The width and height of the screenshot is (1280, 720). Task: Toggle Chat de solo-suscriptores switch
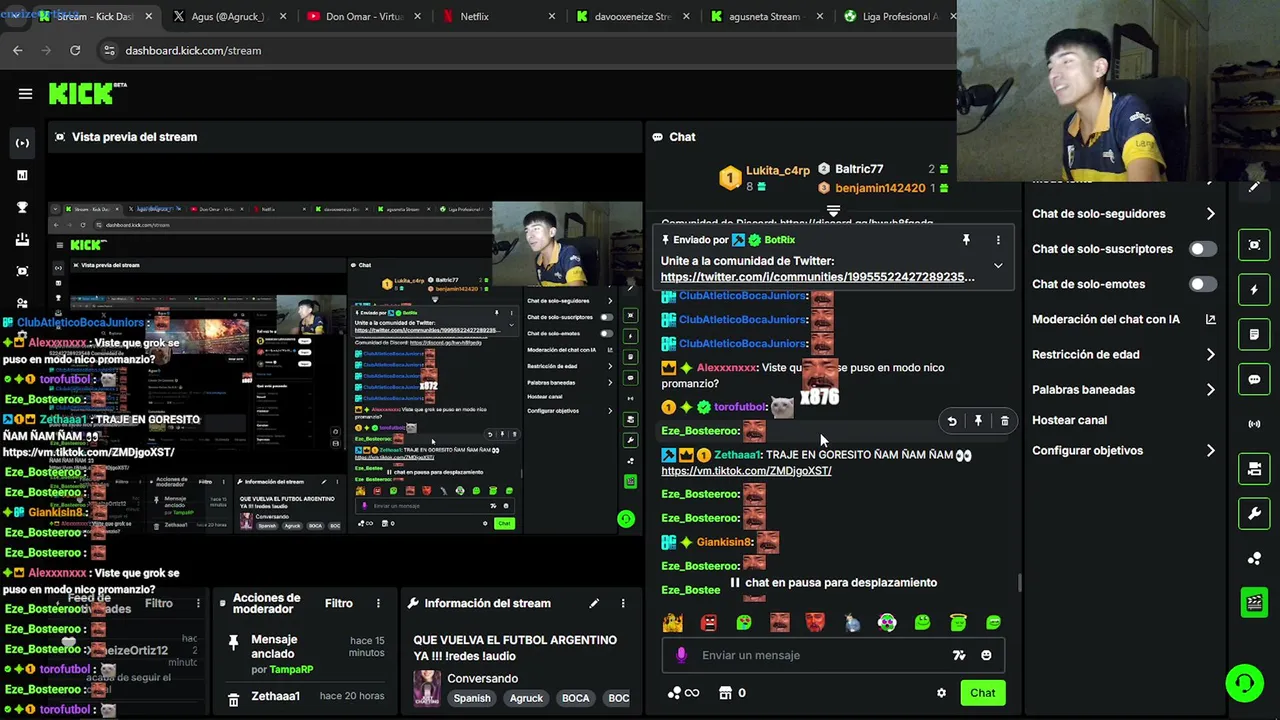pos(1203,249)
